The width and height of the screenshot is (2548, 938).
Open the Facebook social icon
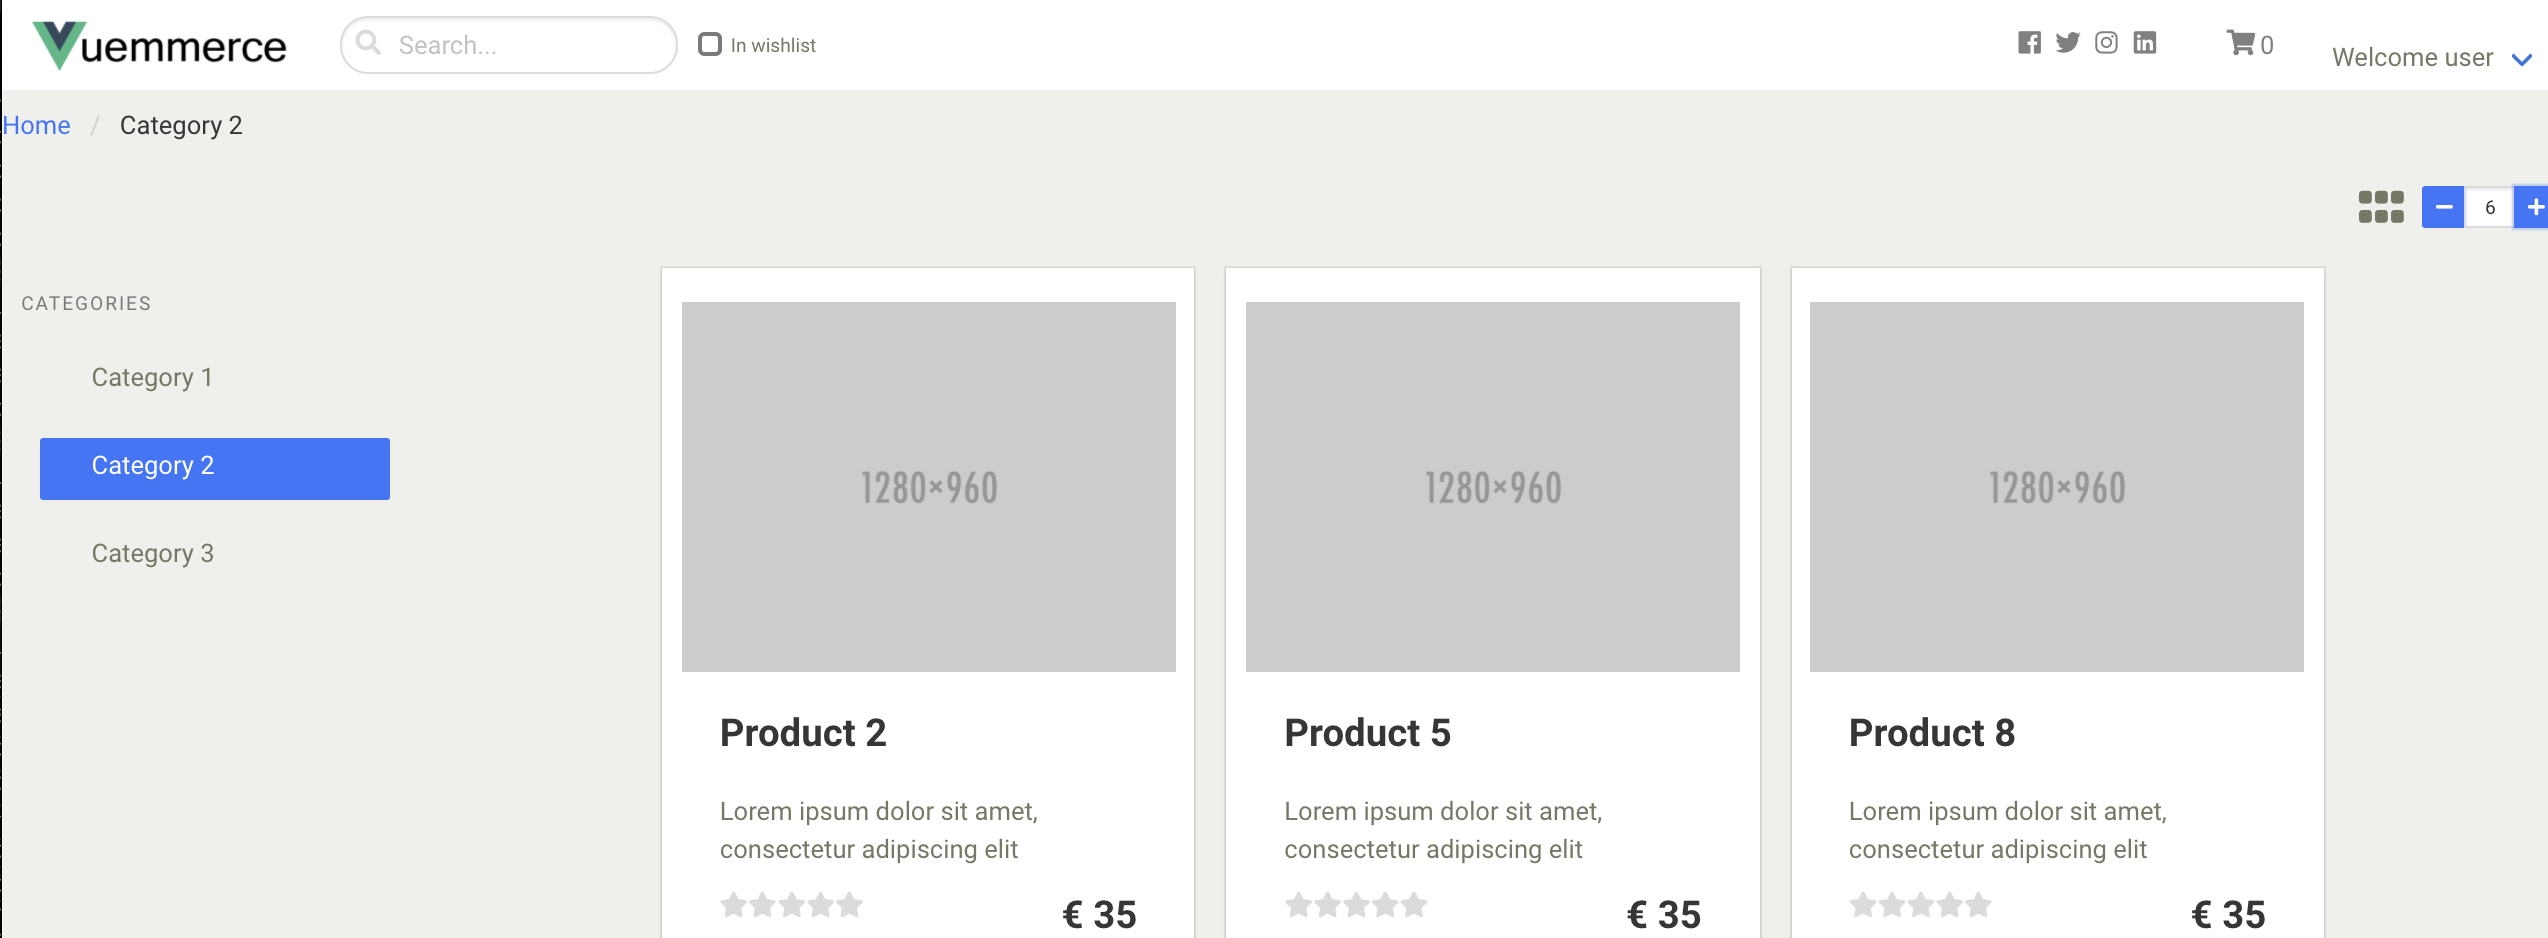point(2029,43)
